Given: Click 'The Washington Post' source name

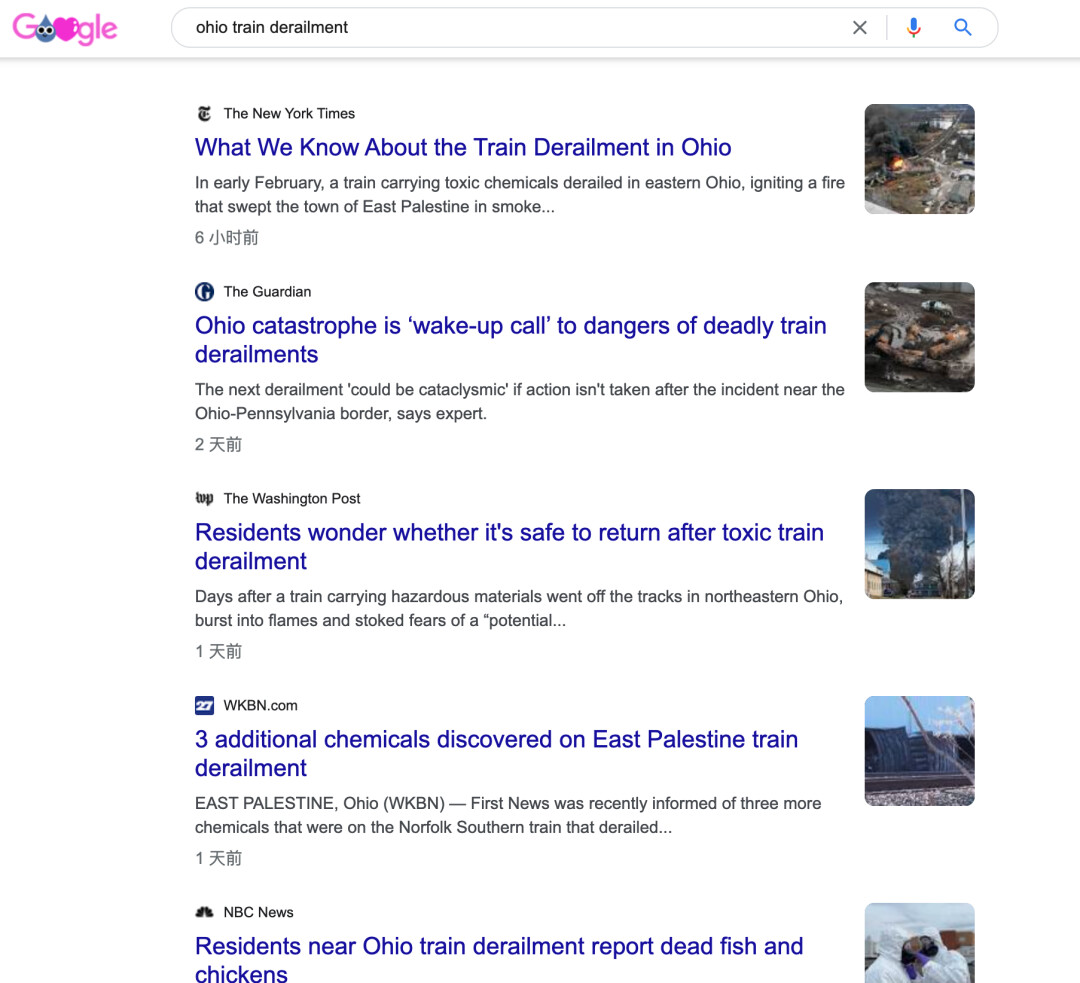Looking at the screenshot, I should pyautogui.click(x=292, y=499).
